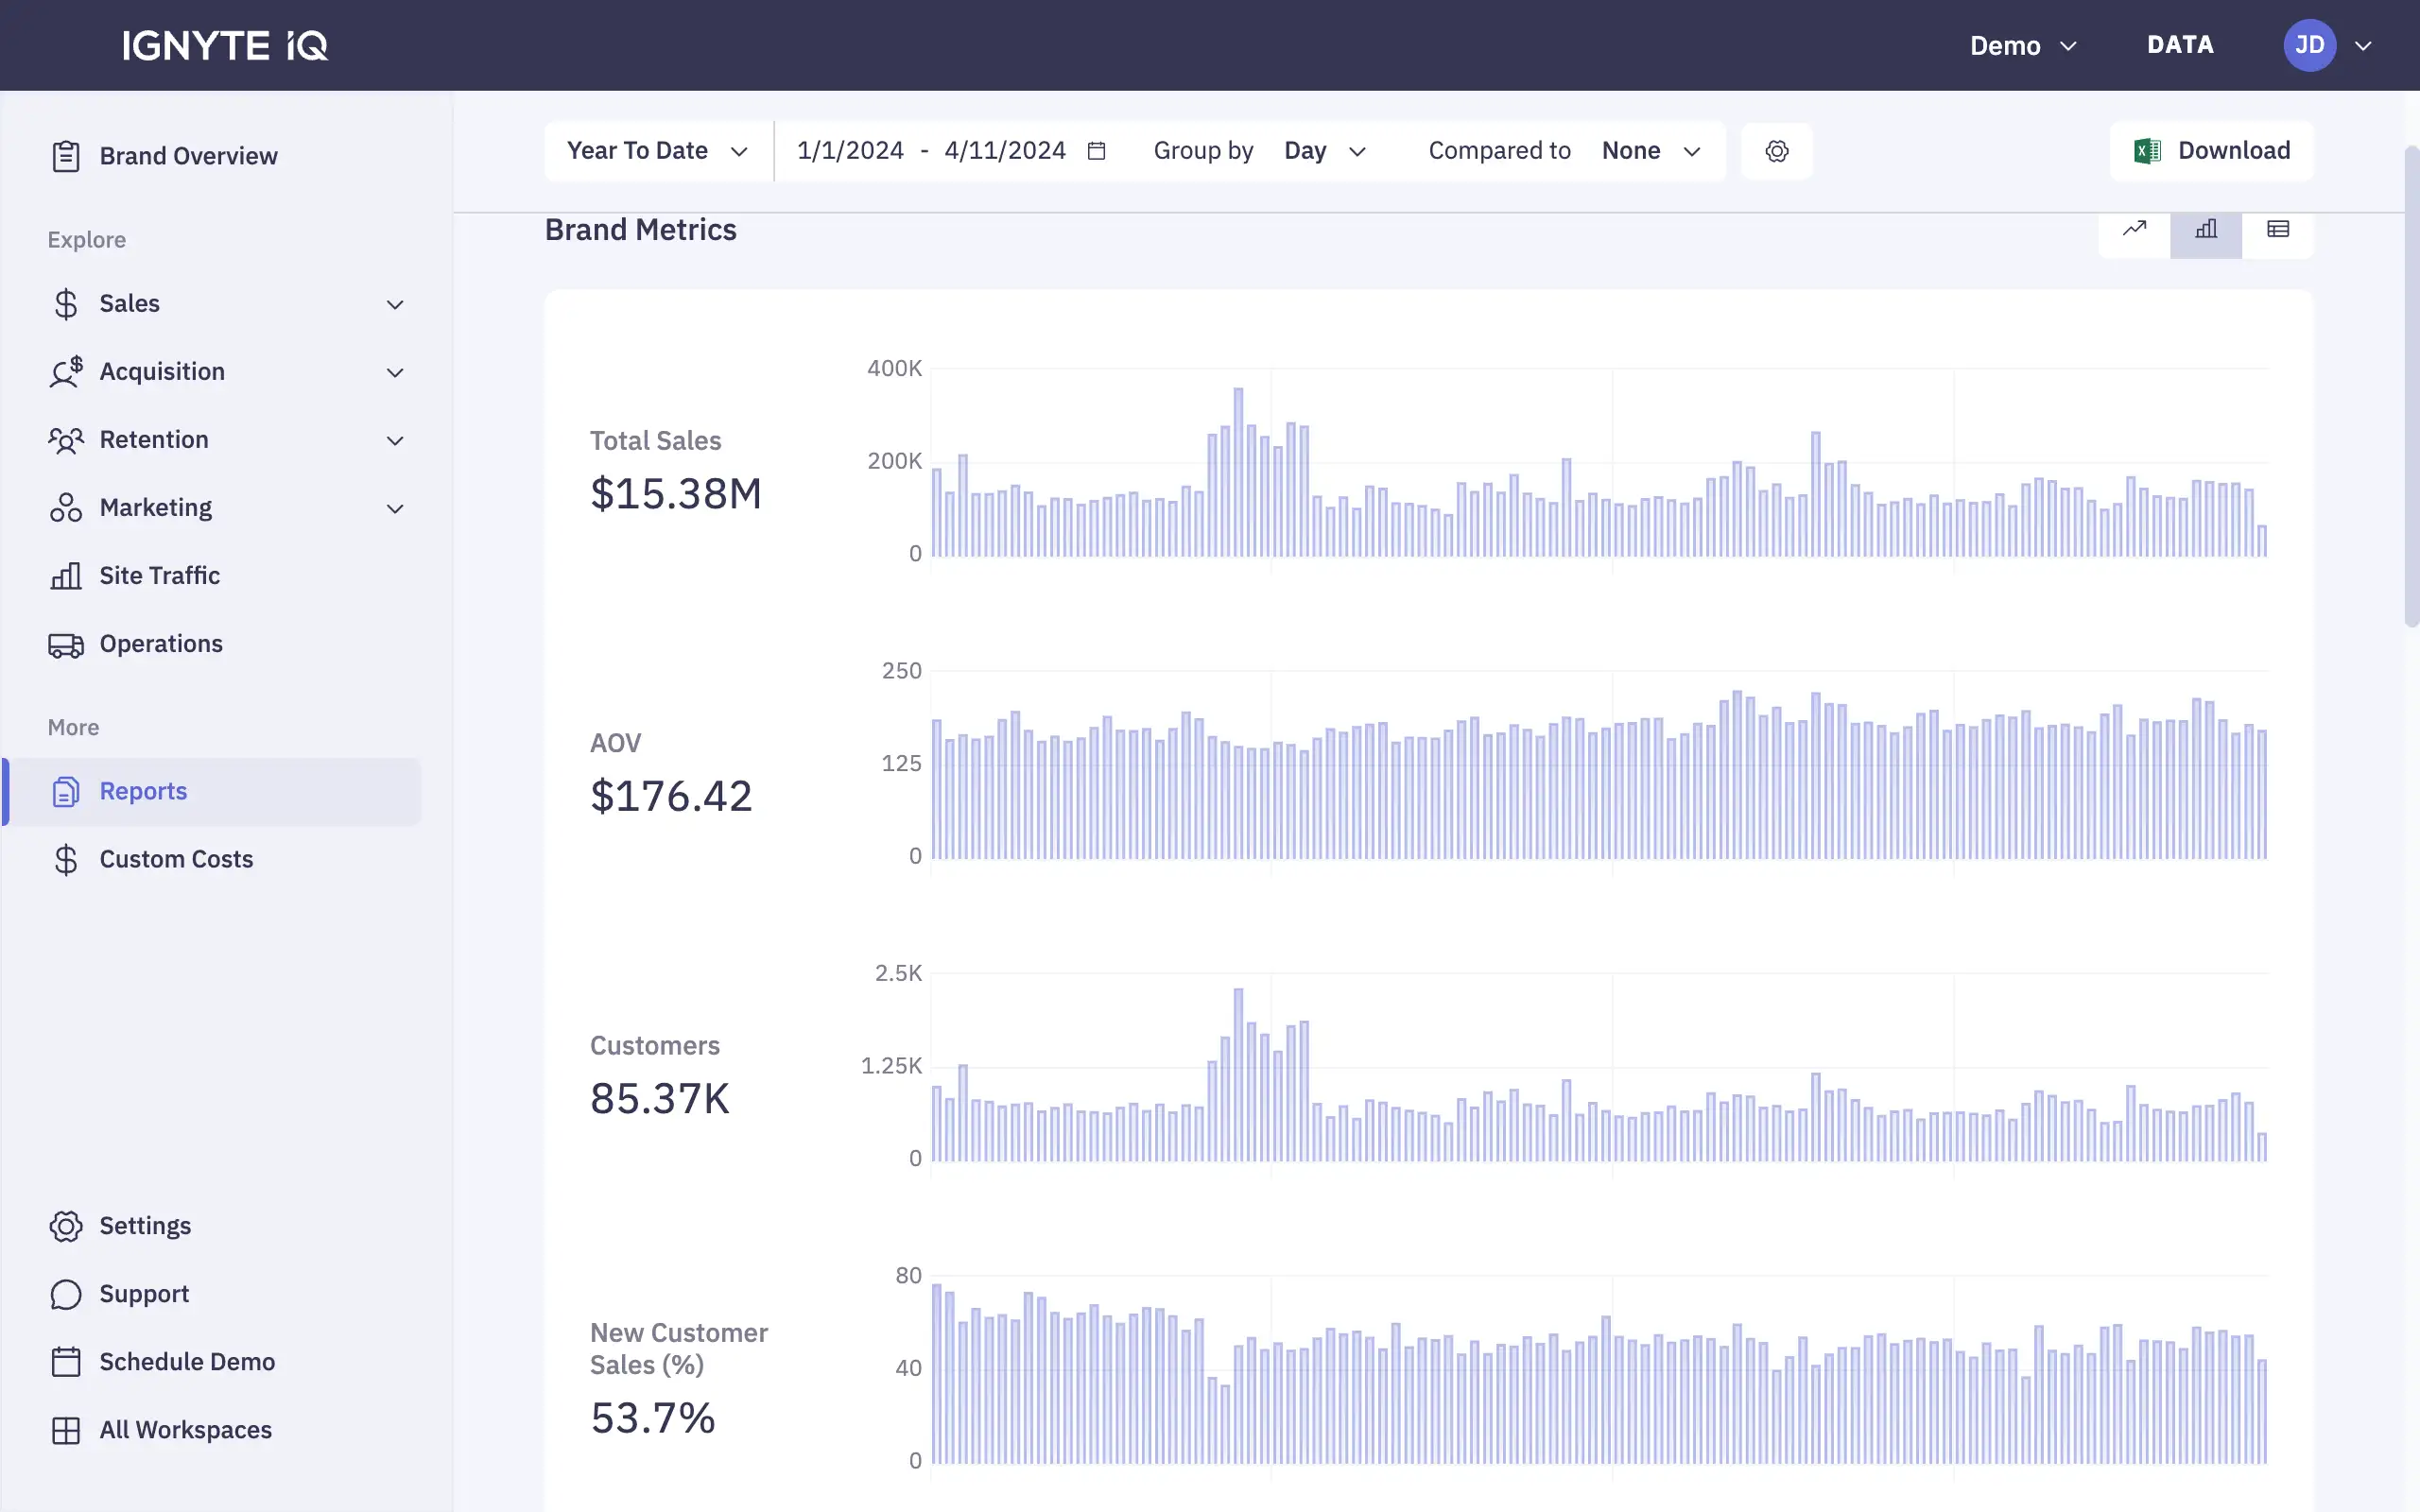Click the Reports document icon
The height and width of the screenshot is (1512, 2420).
click(66, 792)
